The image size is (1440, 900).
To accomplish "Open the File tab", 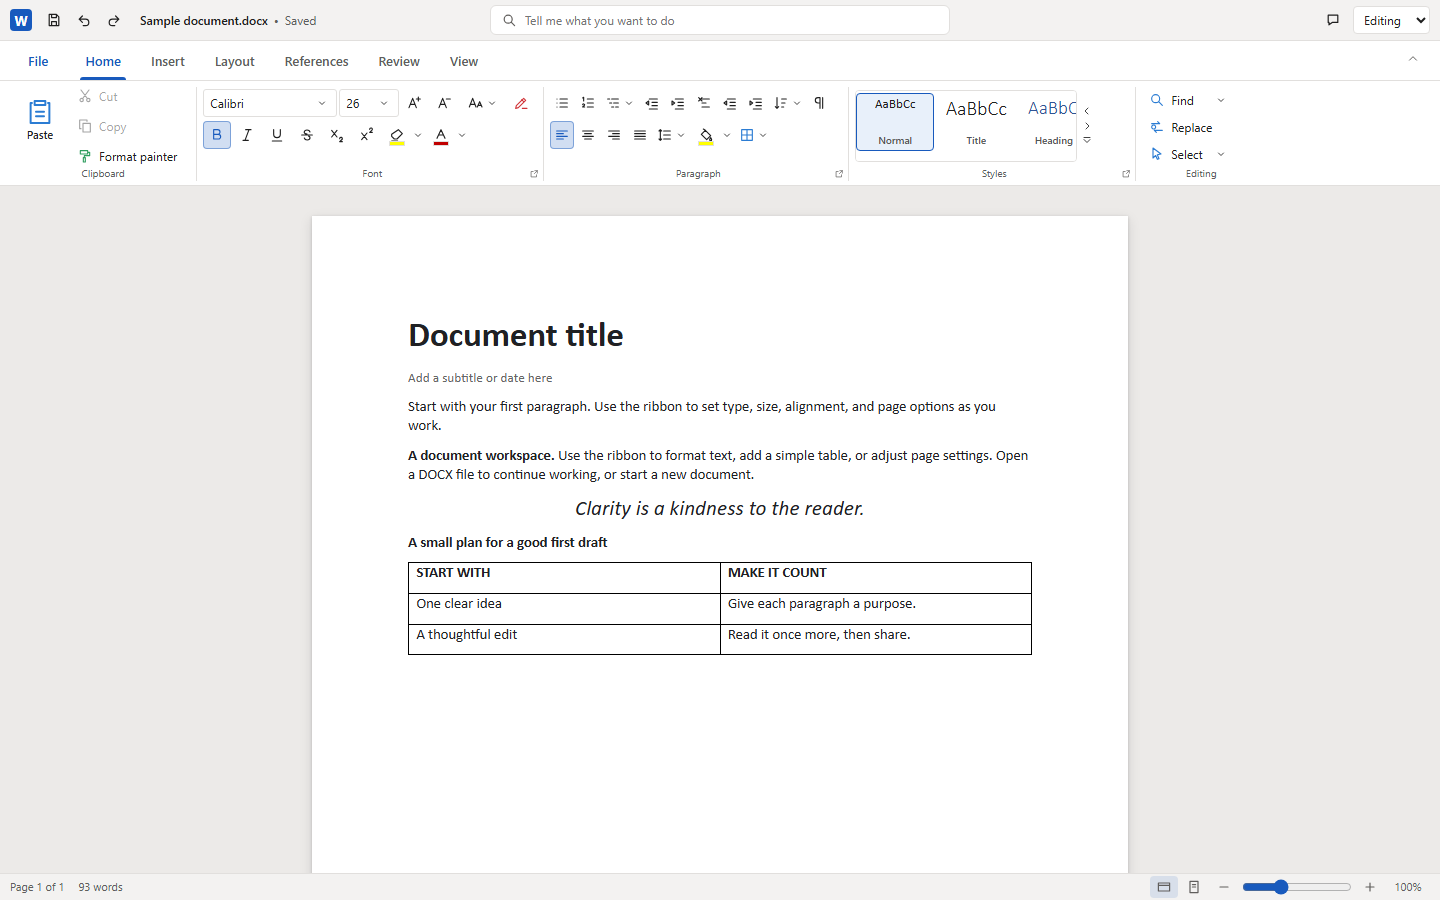I will tap(38, 61).
